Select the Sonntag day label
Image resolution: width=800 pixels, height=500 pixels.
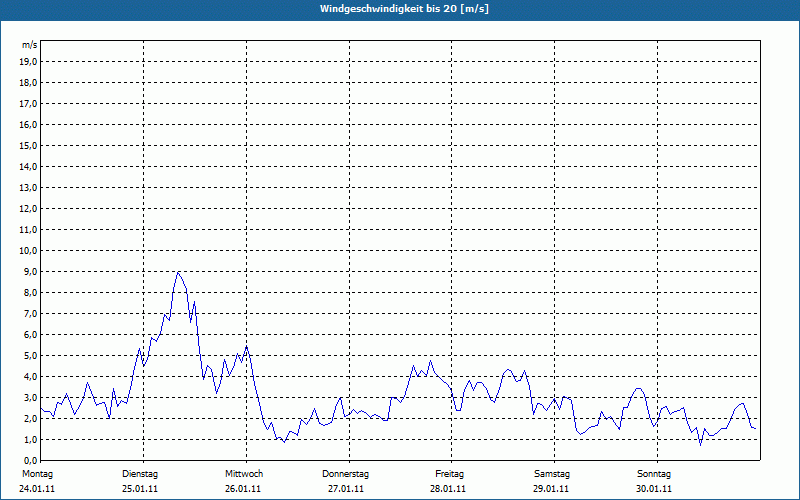[x=654, y=474]
